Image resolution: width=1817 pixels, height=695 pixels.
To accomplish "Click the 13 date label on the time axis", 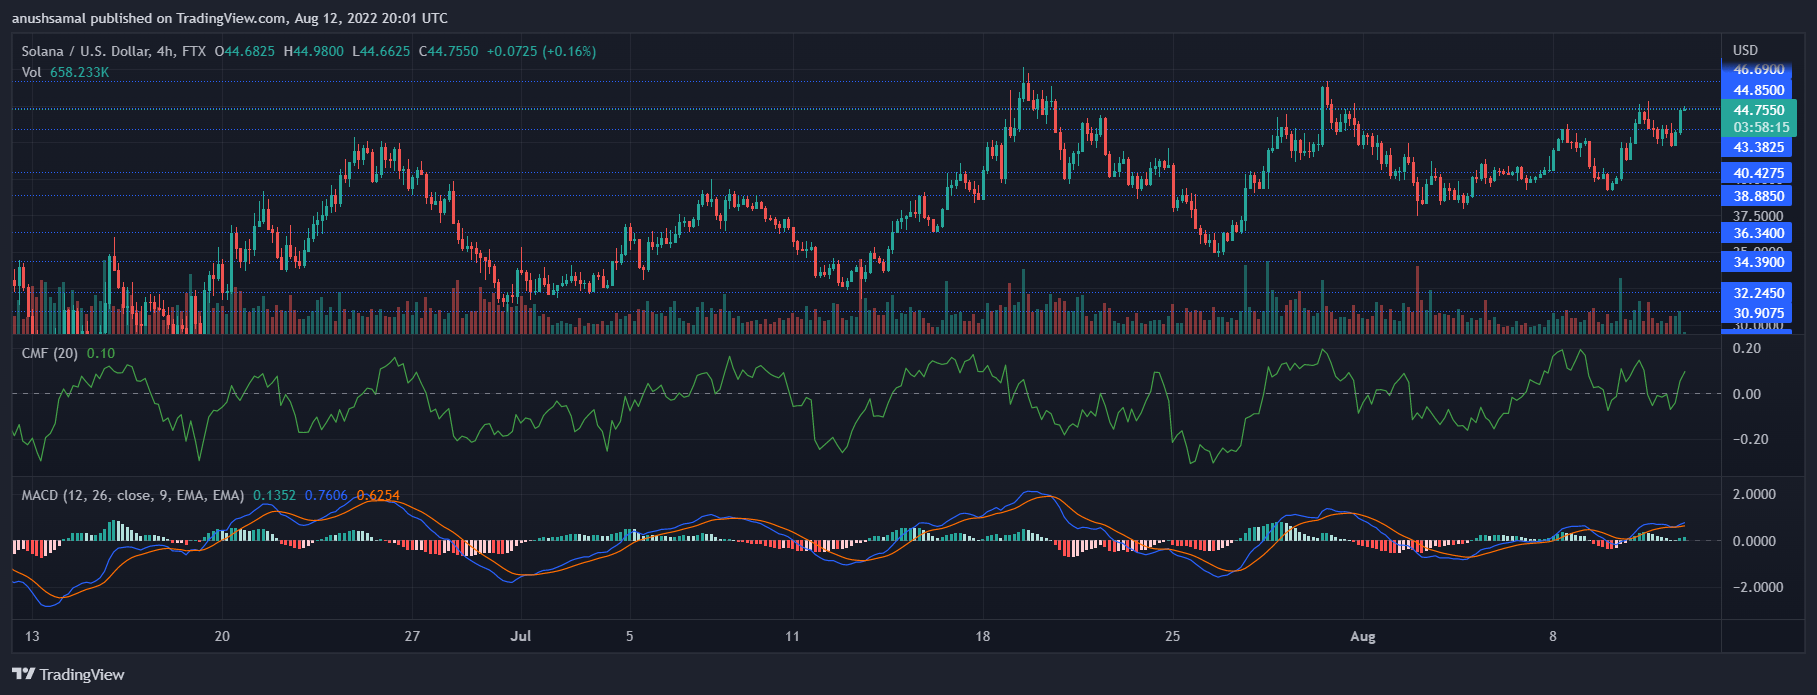I will [32, 636].
